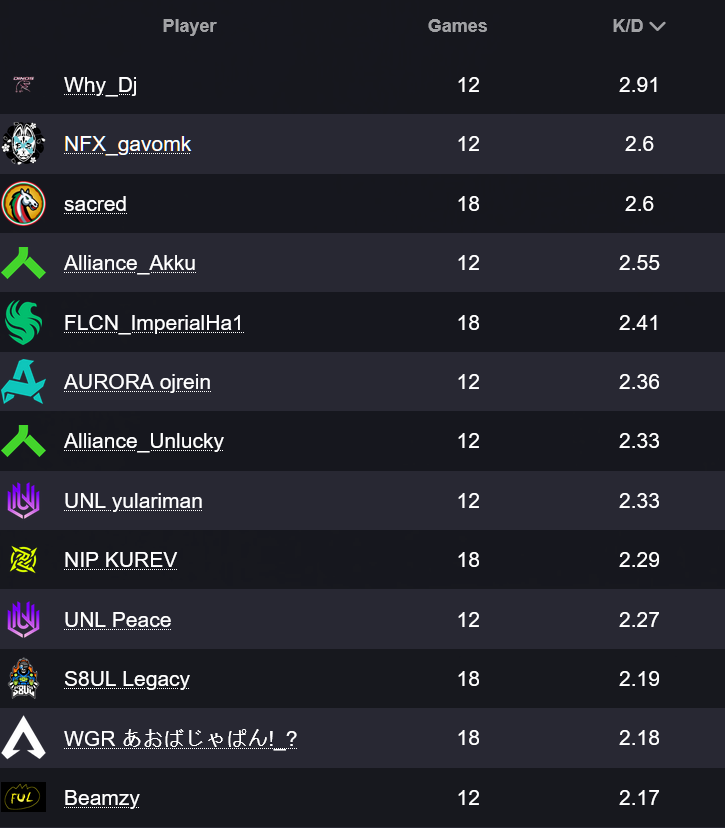Screen dimensions: 725x828
Task: Open the Alliance_Unlucky player link
Action: [x=143, y=441]
